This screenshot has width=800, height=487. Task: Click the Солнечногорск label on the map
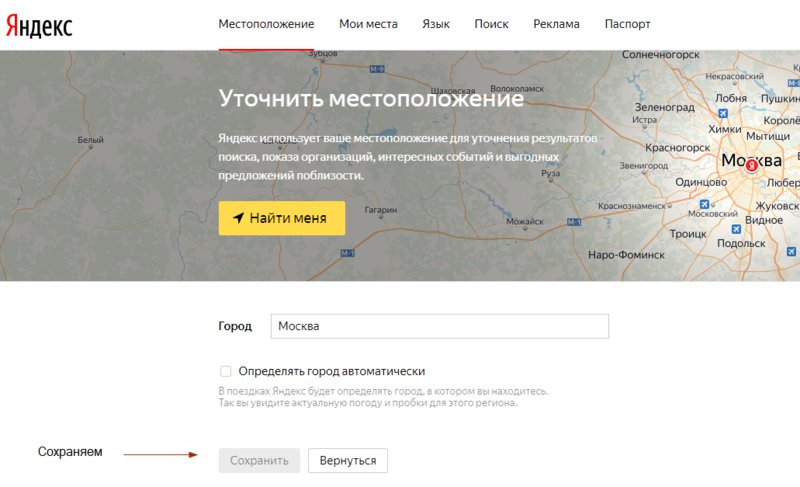[x=661, y=55]
